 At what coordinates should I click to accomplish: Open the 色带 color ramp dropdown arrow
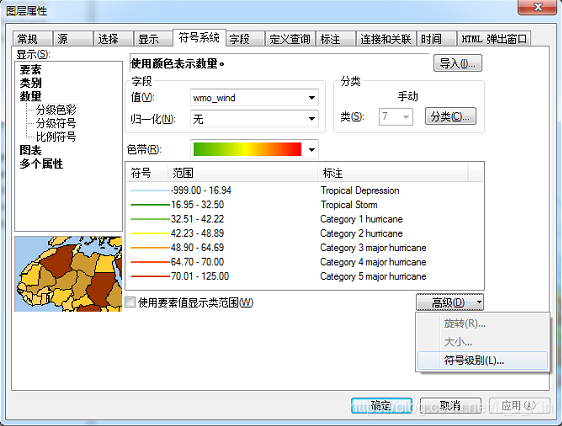[311, 149]
